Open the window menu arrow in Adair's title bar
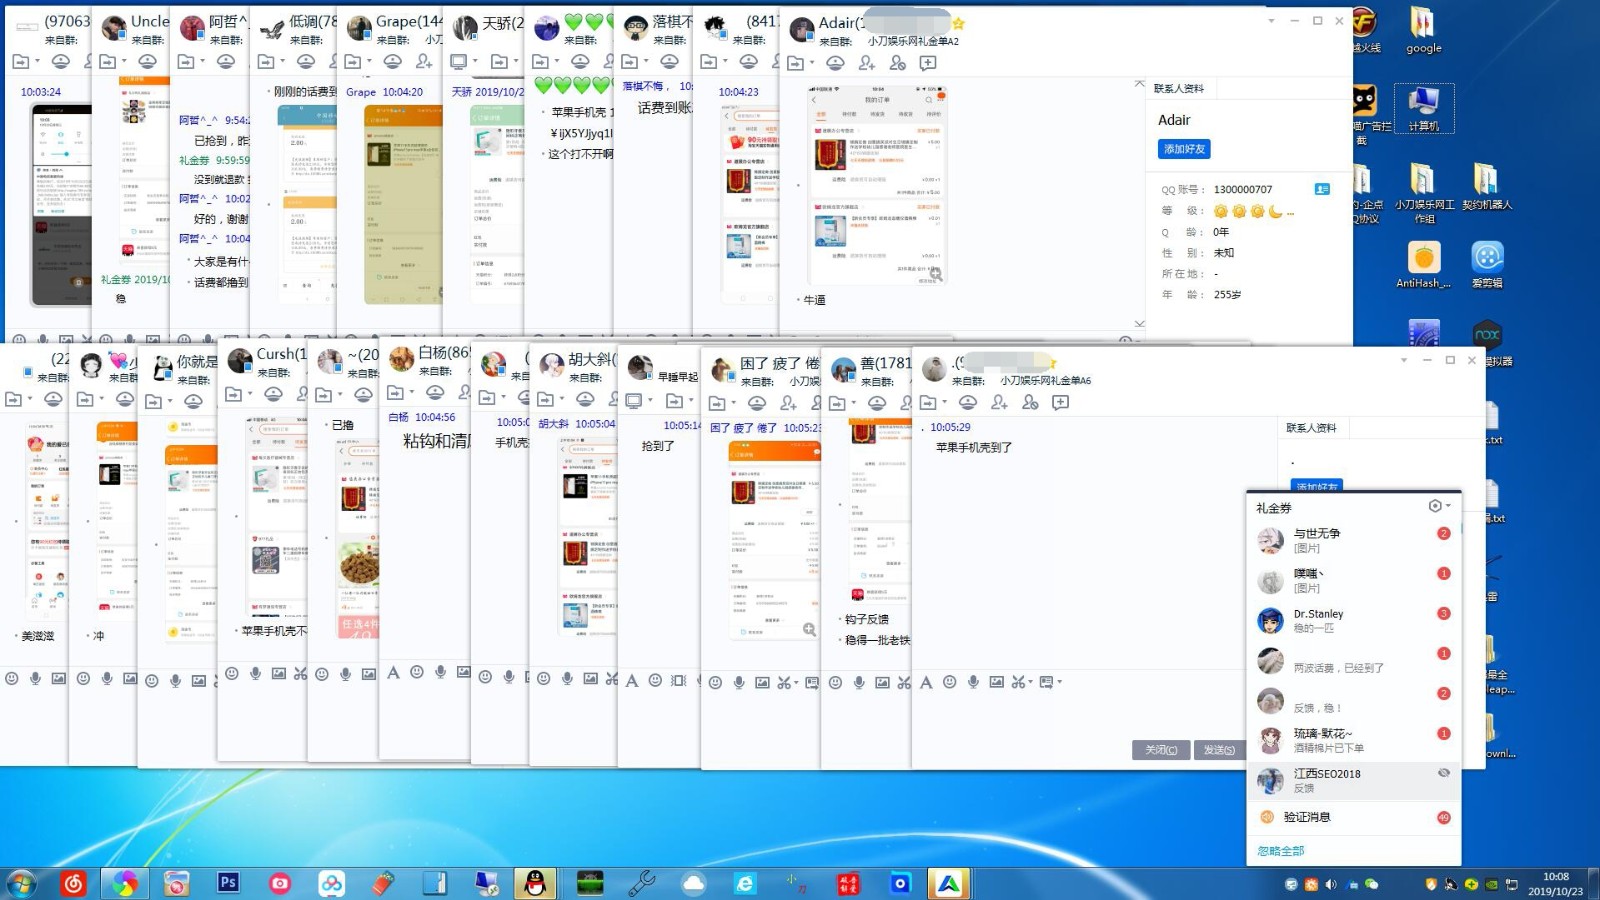Screen dimensions: 1600x900 (x=1271, y=21)
